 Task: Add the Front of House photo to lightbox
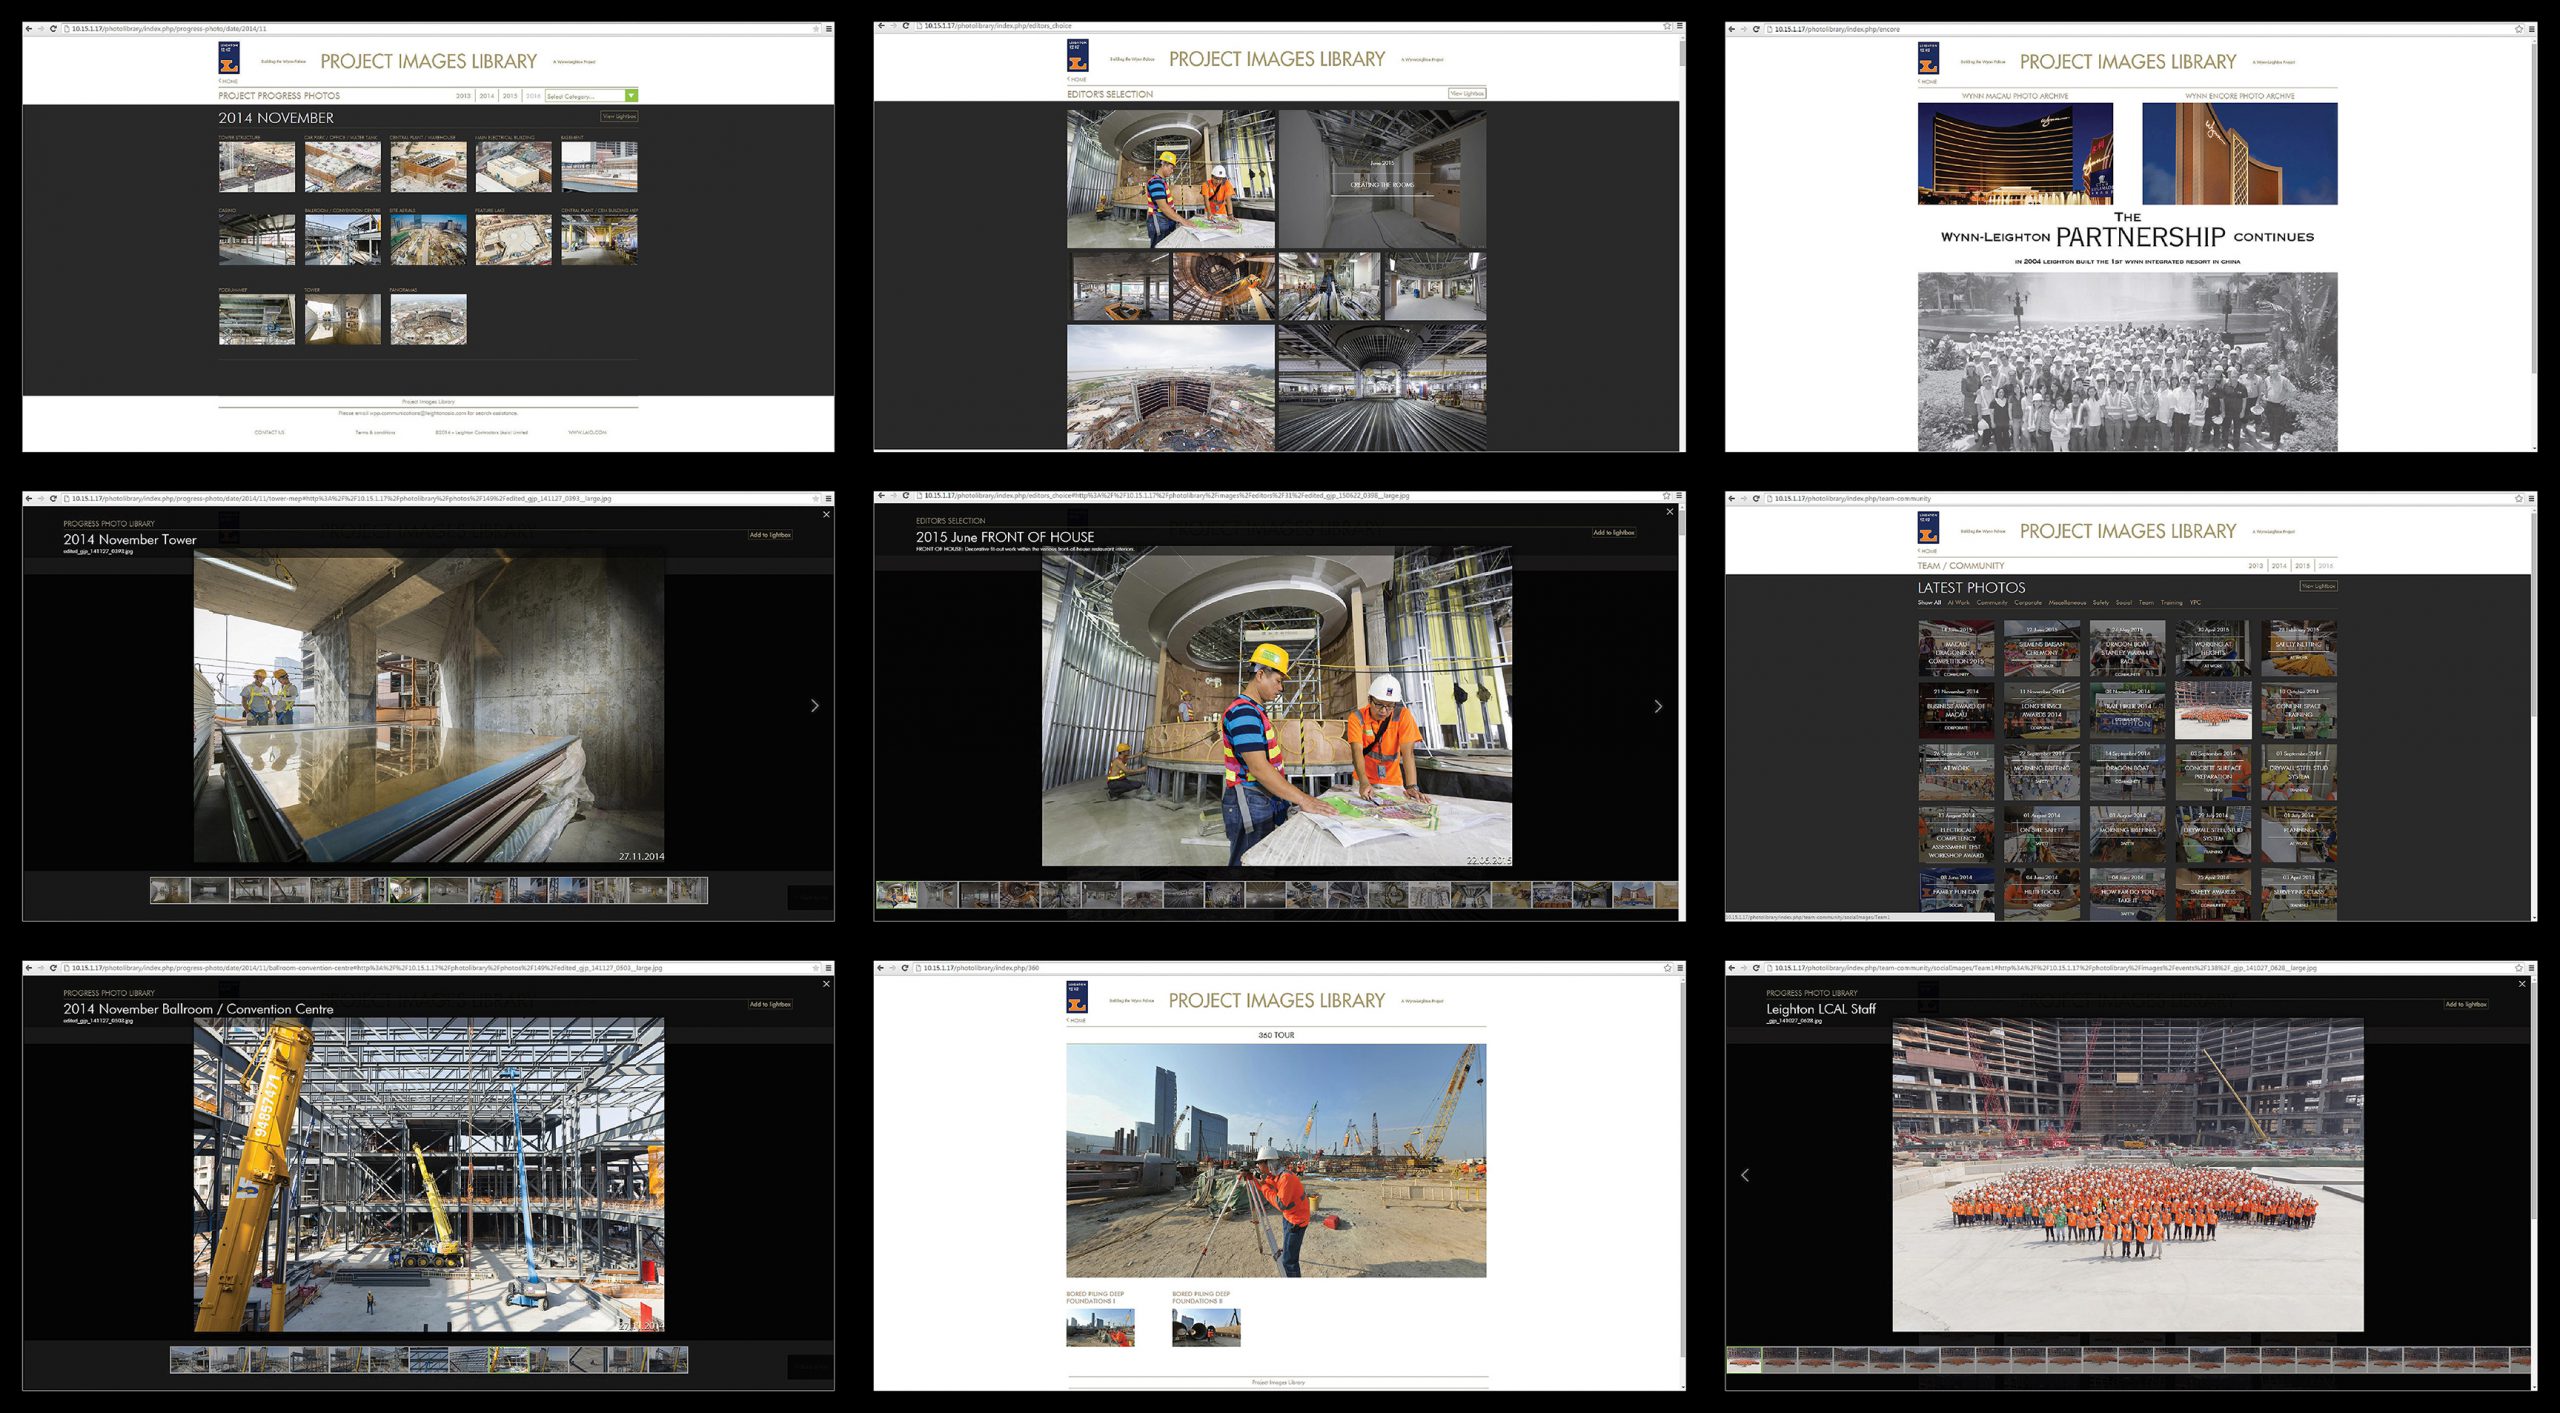(1613, 533)
